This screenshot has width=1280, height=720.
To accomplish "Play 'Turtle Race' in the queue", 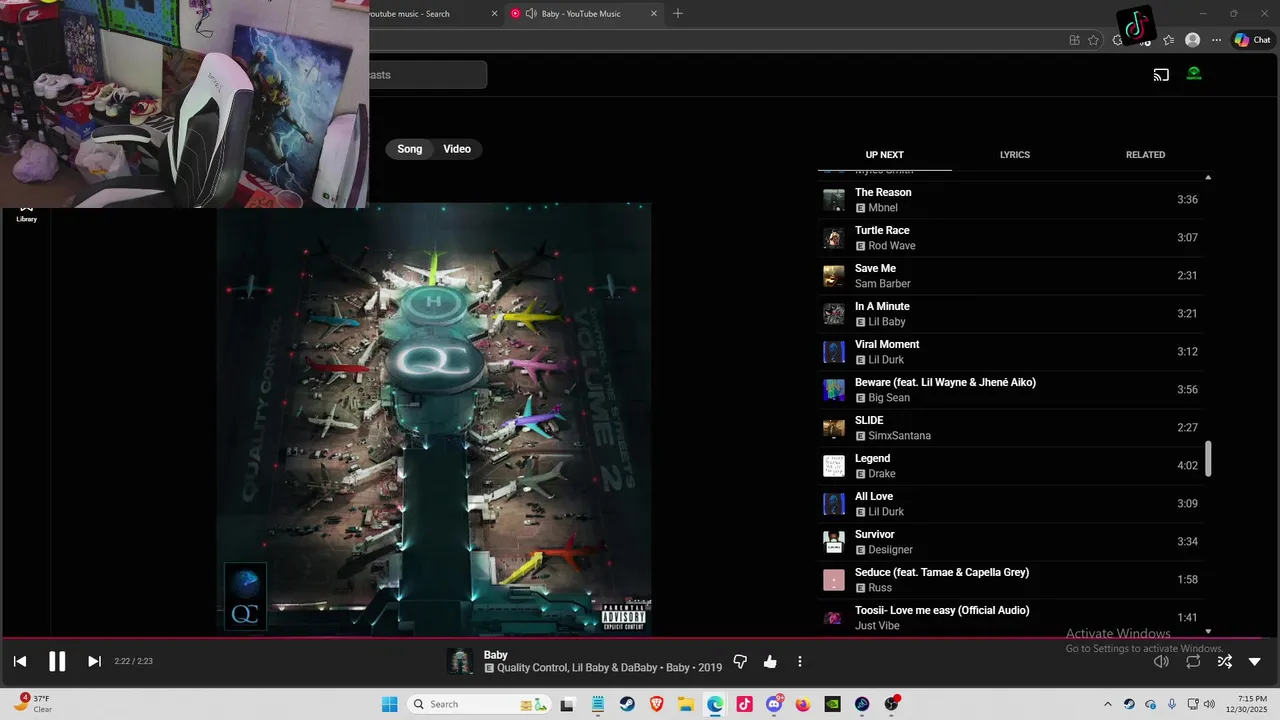I will pos(1010,238).
